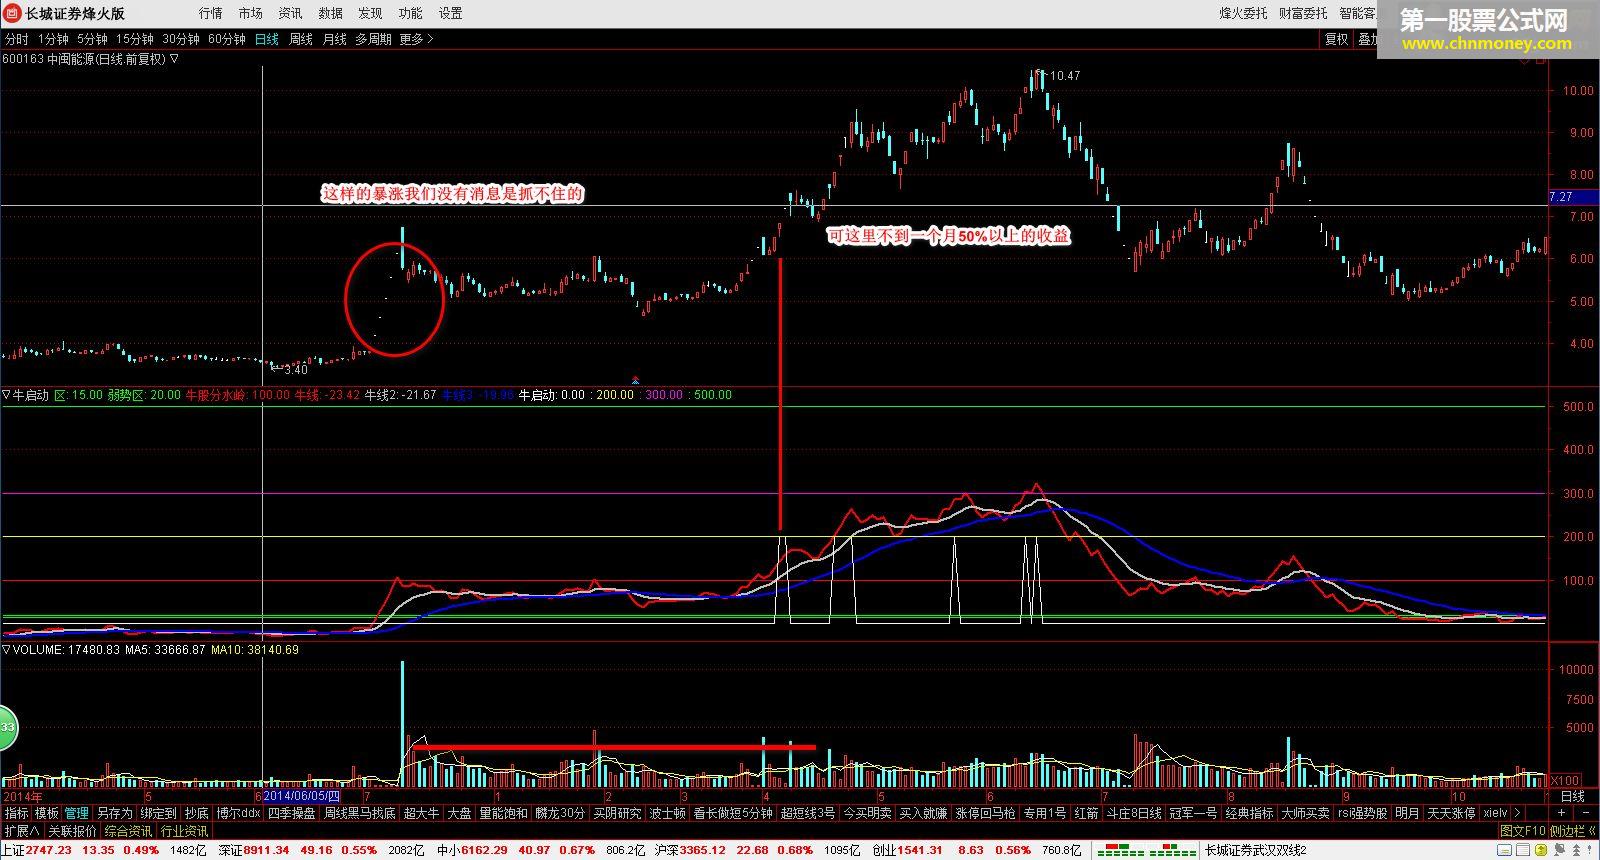Show more indicator tabs with right chevron
Image resolution: width=1600 pixels, height=860 pixels.
tap(1518, 813)
